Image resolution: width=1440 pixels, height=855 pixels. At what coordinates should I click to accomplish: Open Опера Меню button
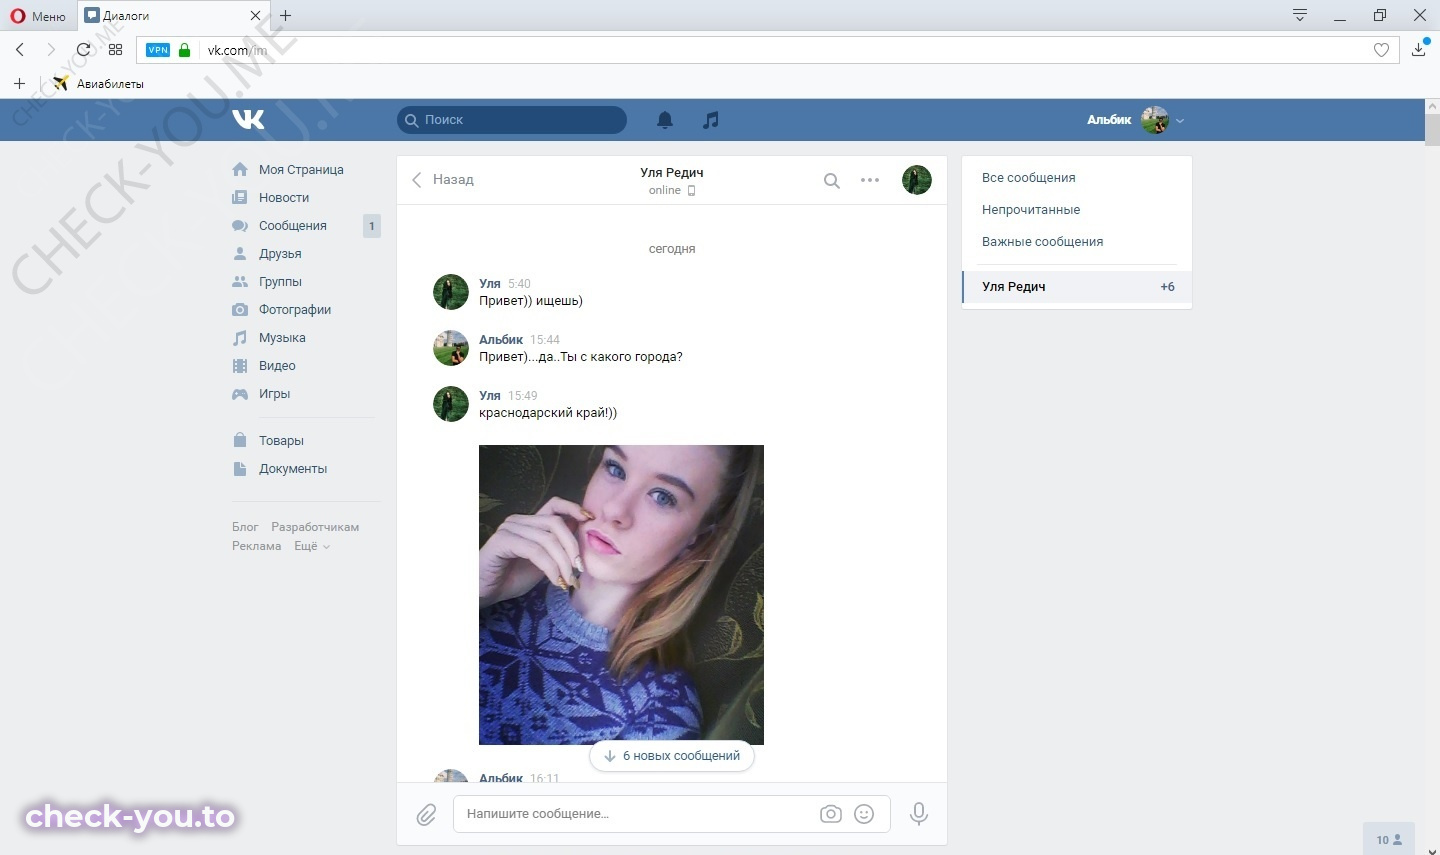38,16
